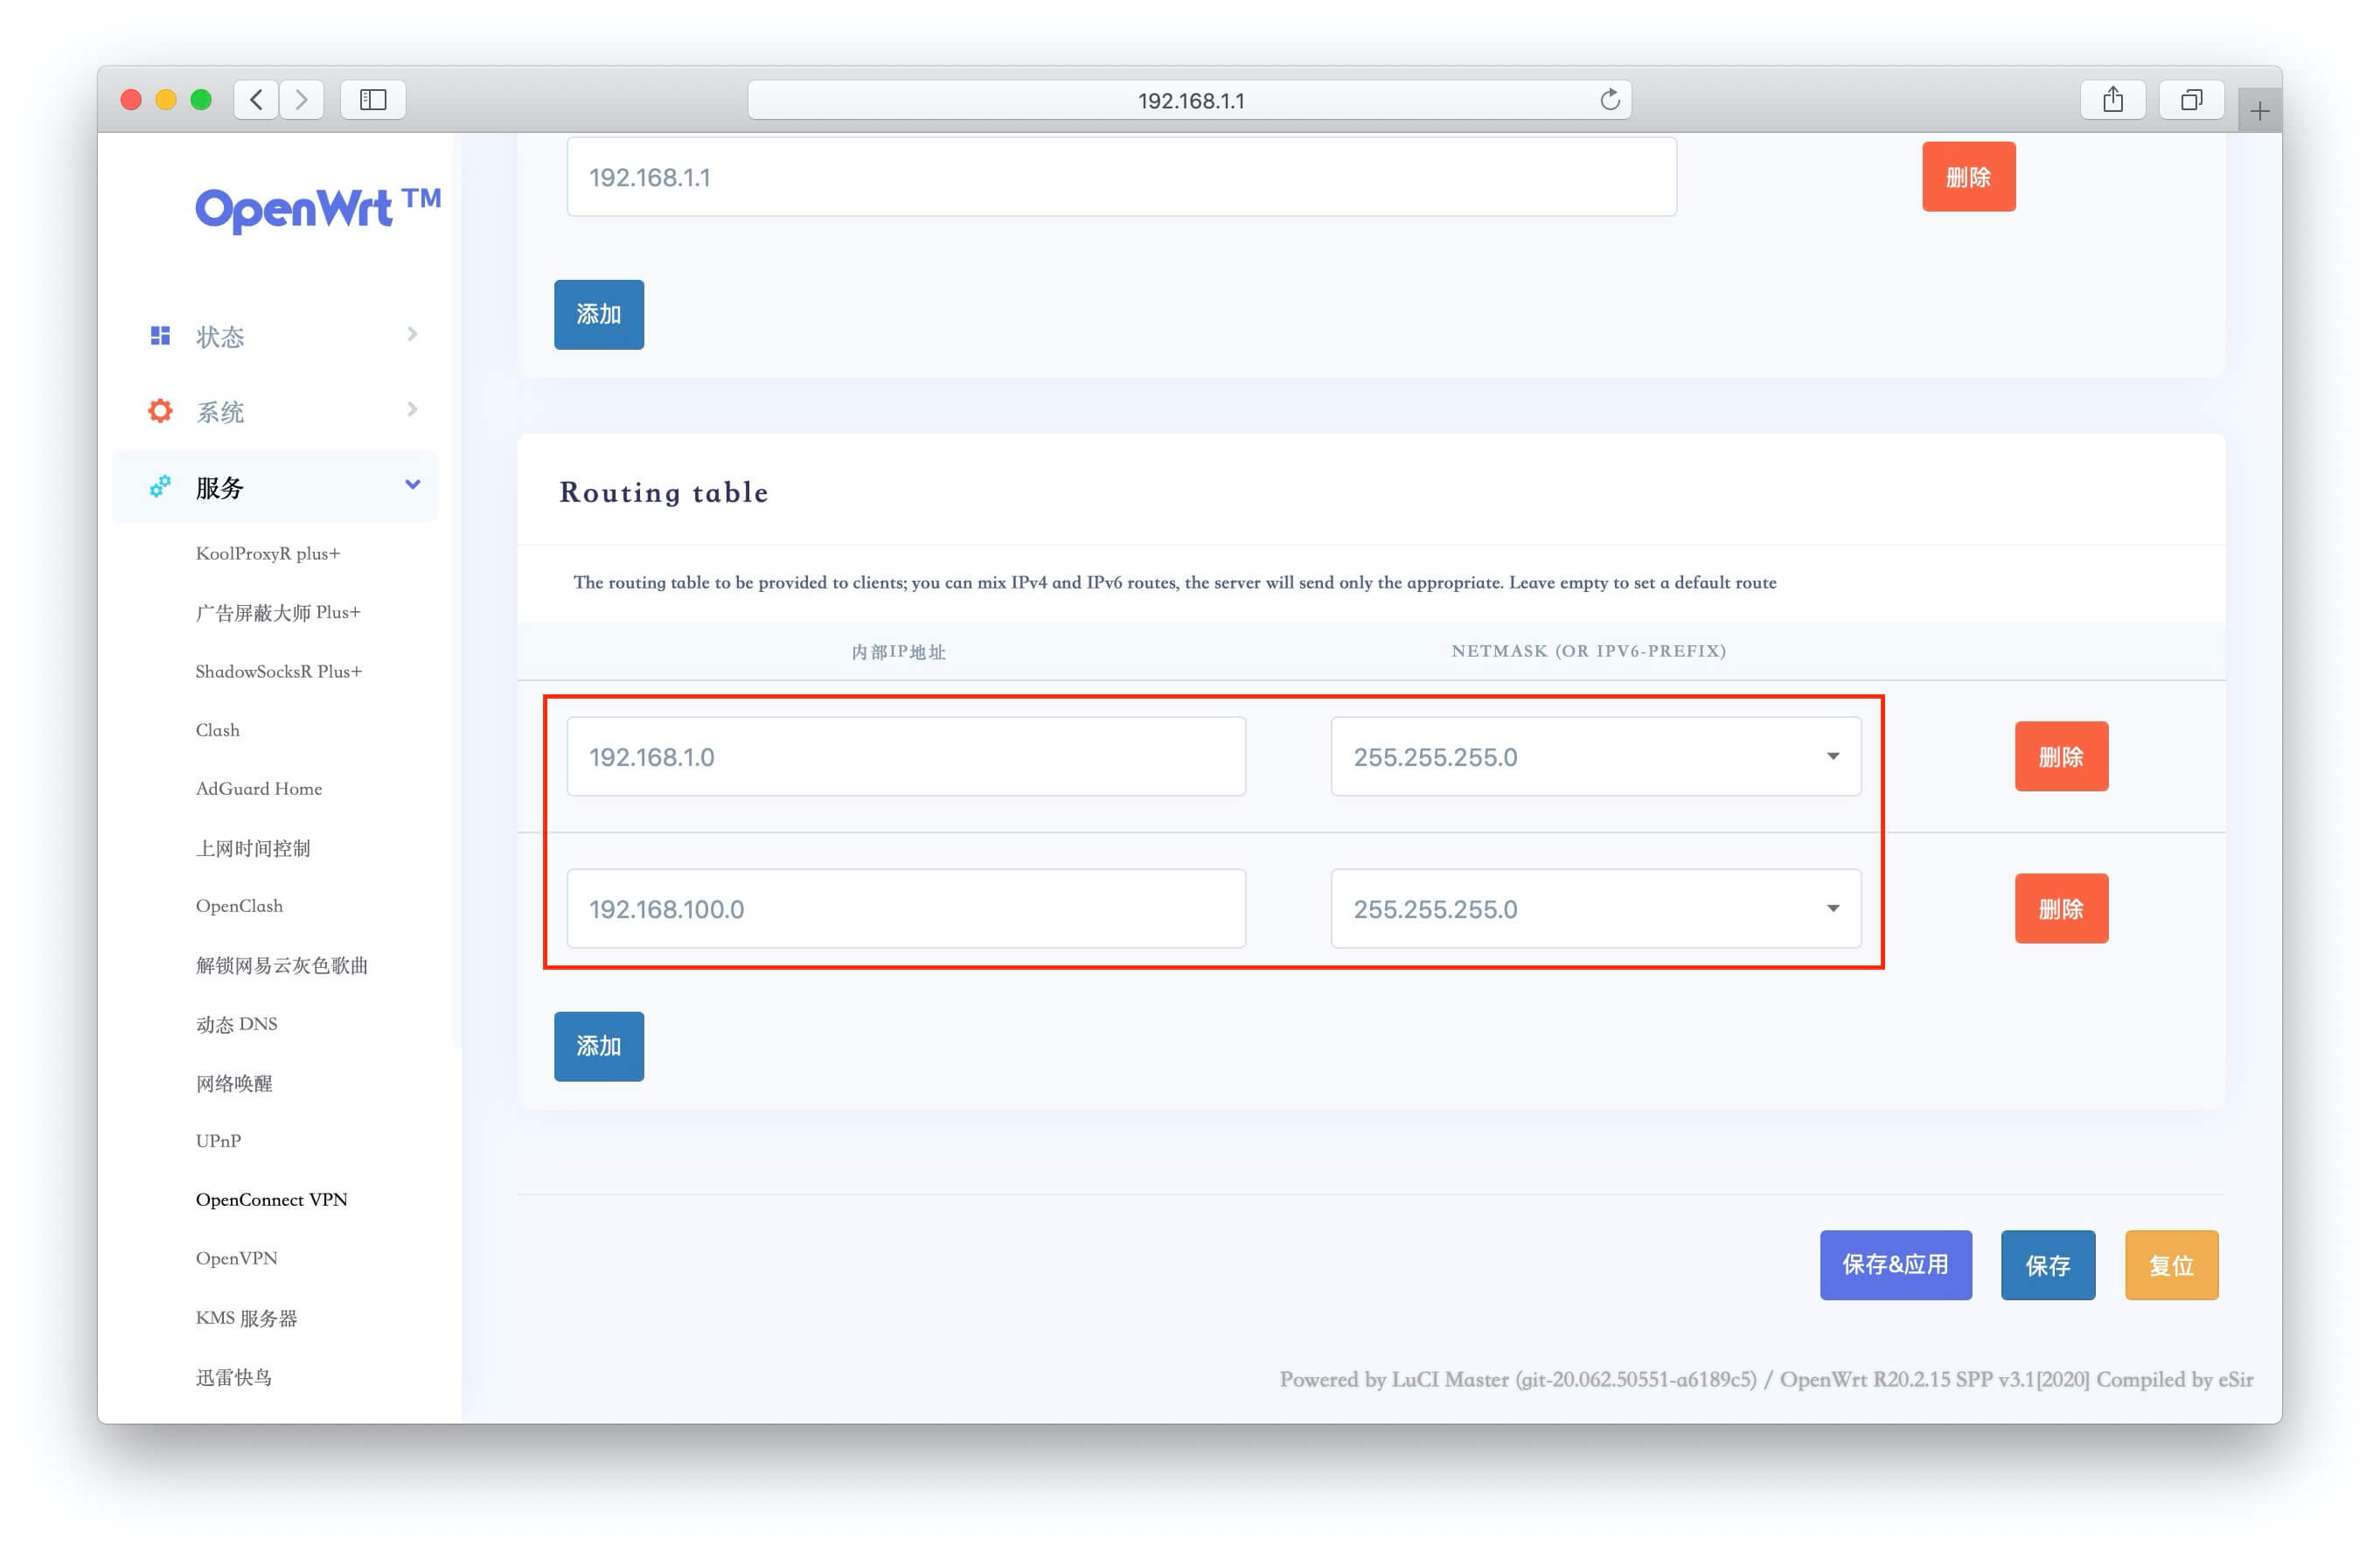The height and width of the screenshot is (1553, 2380).
Task: Open AdGuard Home in the sidebar
Action: tap(258, 788)
